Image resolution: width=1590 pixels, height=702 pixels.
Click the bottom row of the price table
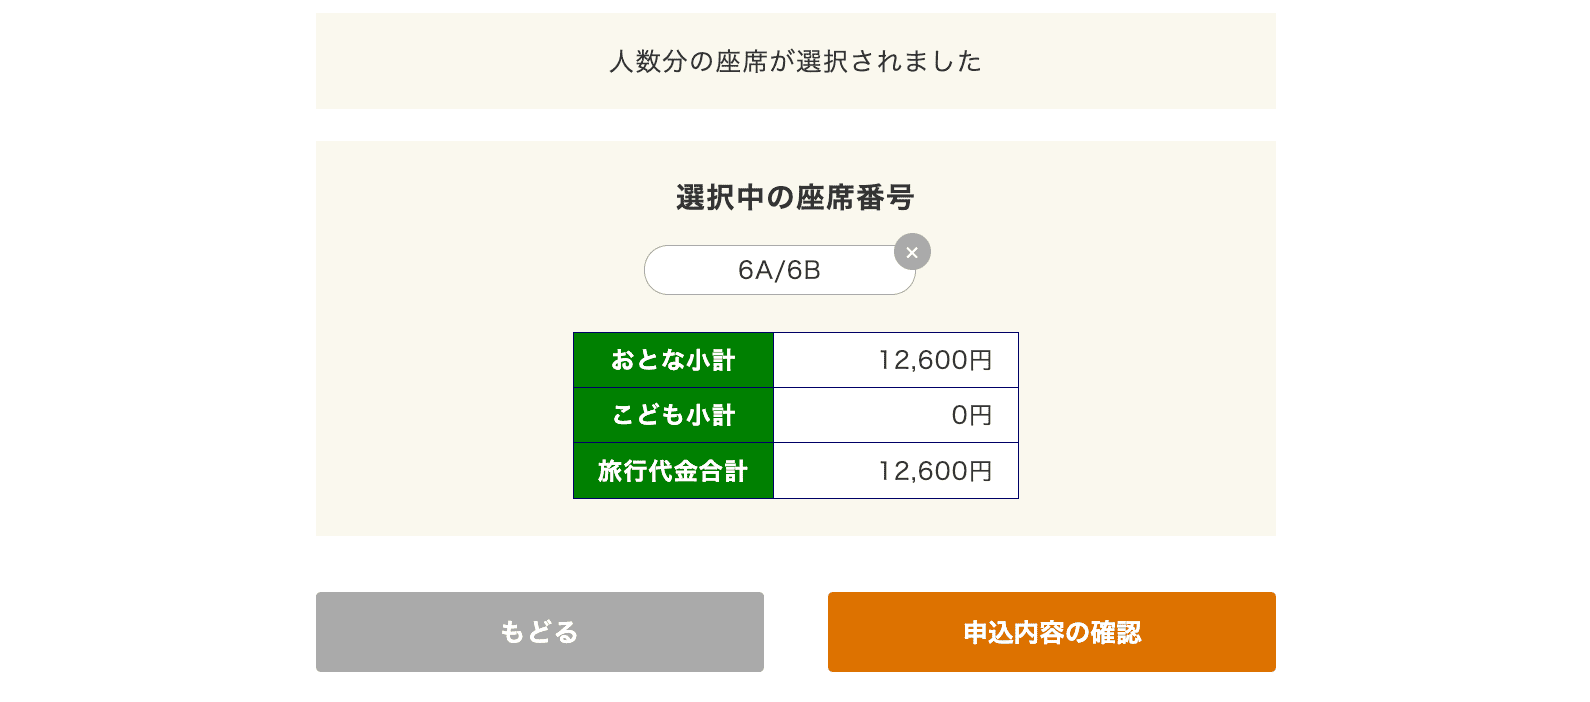point(796,471)
